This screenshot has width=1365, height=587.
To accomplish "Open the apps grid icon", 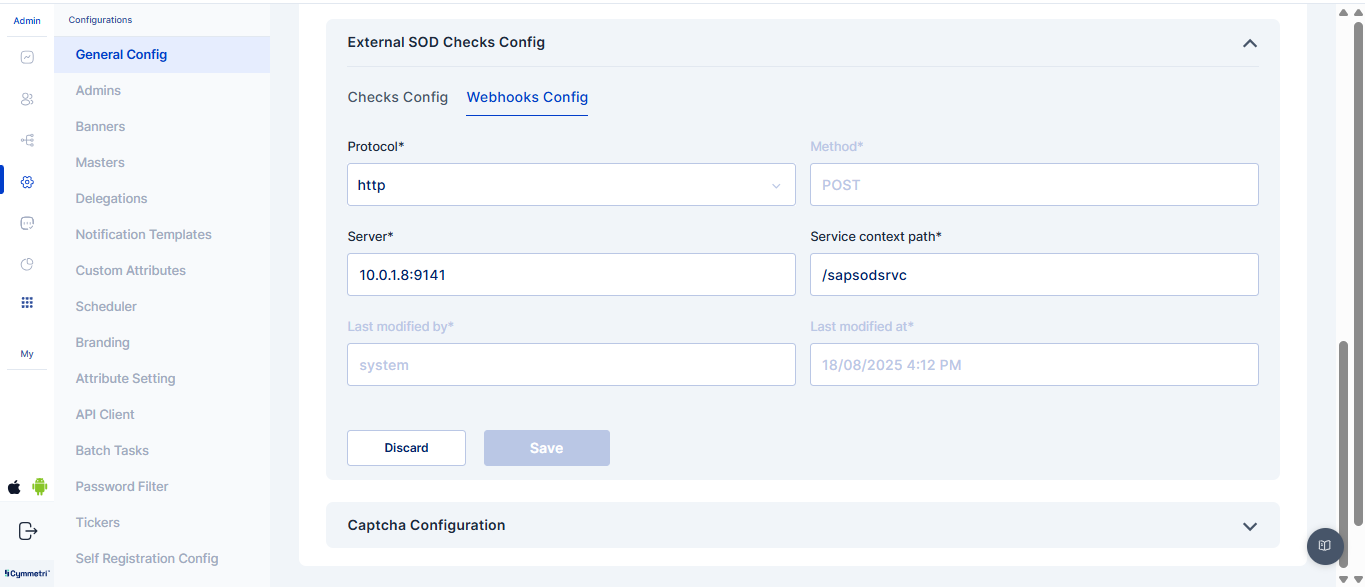I will 27,303.
